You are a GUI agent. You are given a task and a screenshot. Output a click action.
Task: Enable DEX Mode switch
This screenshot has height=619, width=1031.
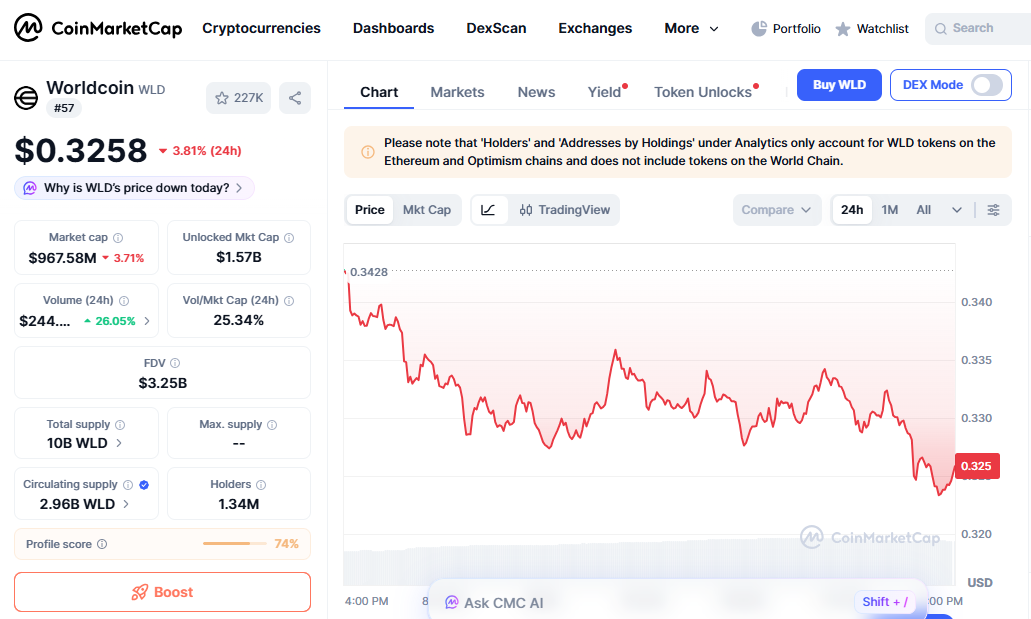(x=989, y=85)
